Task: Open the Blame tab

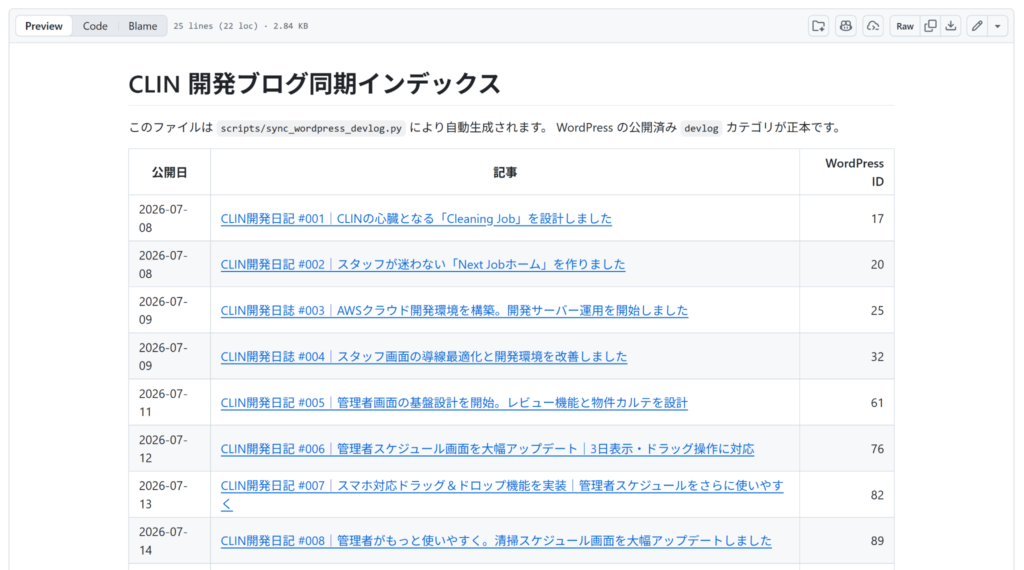Action: [x=142, y=26]
